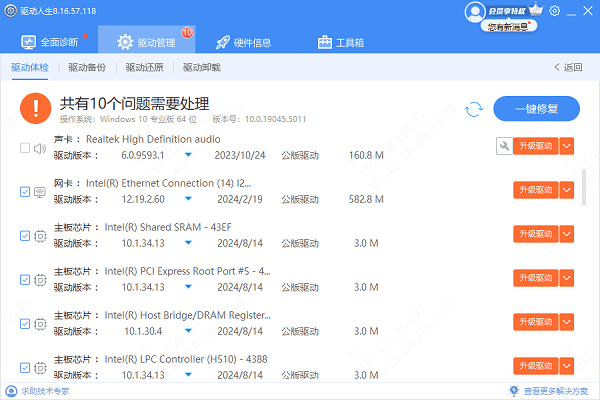Click the wrench icon for Realtek audio

(504, 146)
